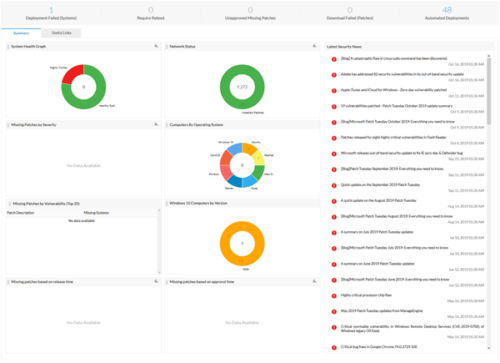Click the news panel scrollbar up arrow
This screenshot has height=363, width=500.
(x=489, y=56)
